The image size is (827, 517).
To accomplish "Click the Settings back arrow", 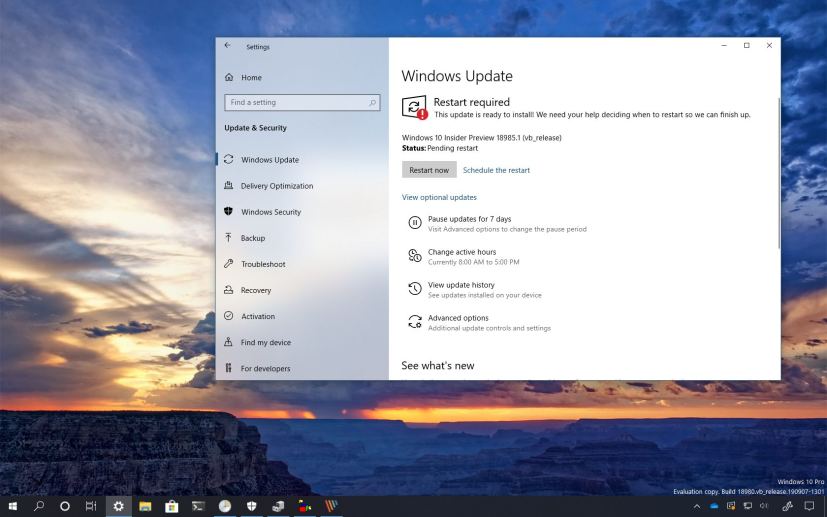I will 227,45.
